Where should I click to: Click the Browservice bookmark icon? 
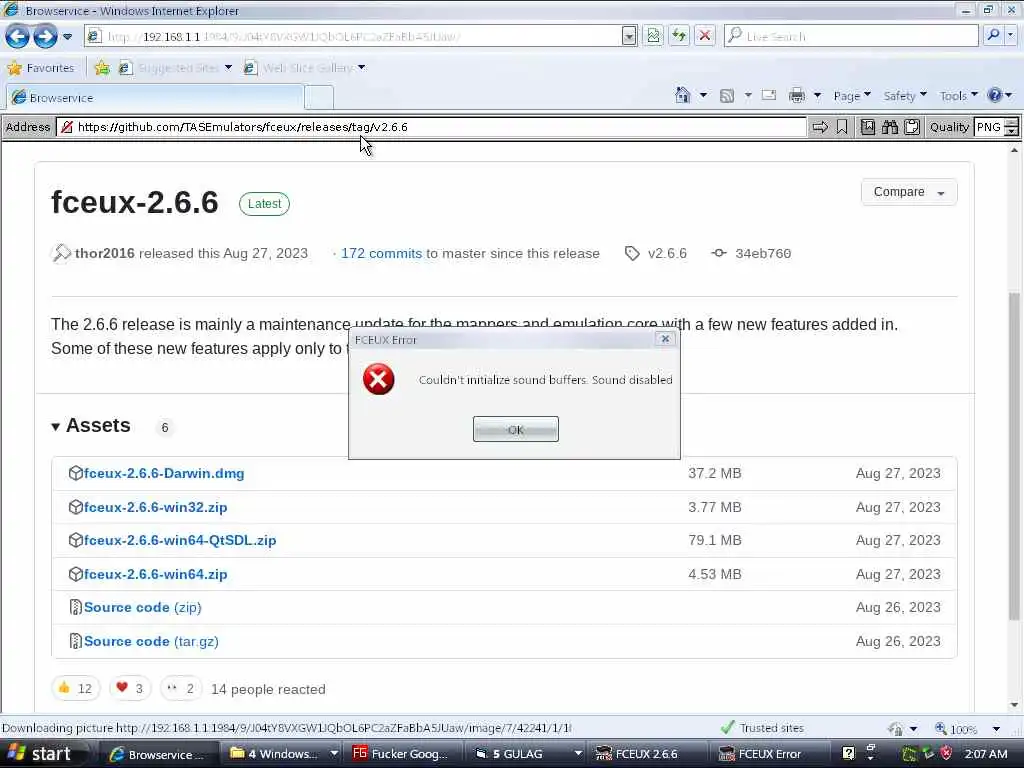[x=842, y=127]
